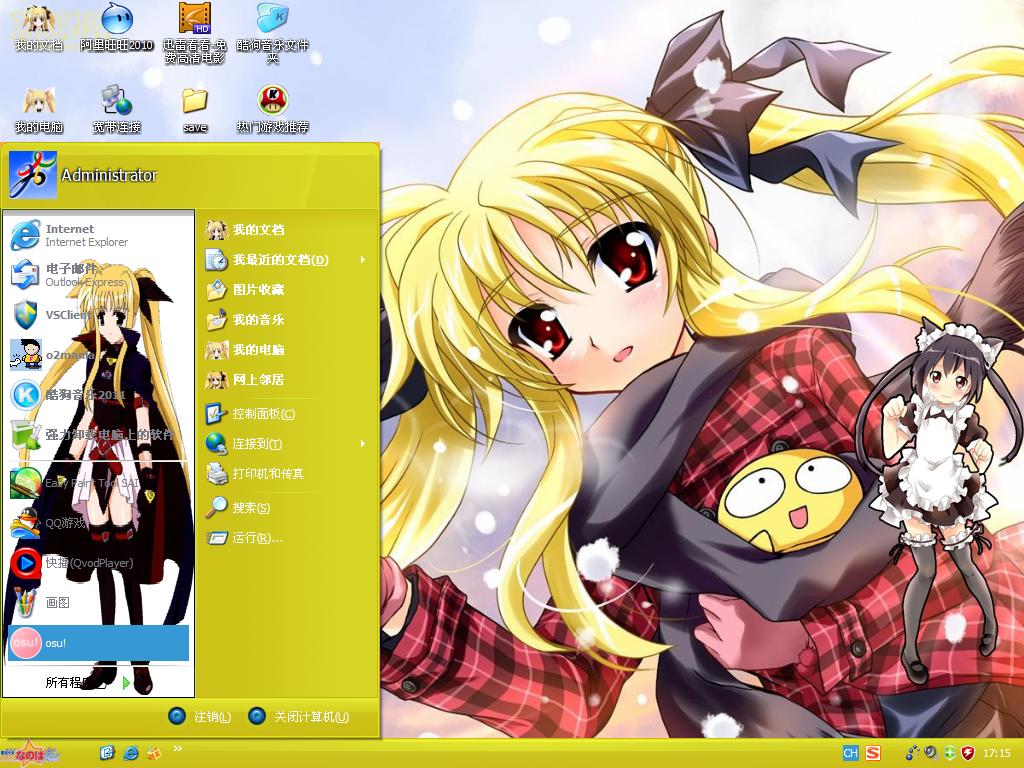The image size is (1024, 768).
Task: Launch Easy Paint Tool SAI entry
Action: pyautogui.click(x=98, y=483)
